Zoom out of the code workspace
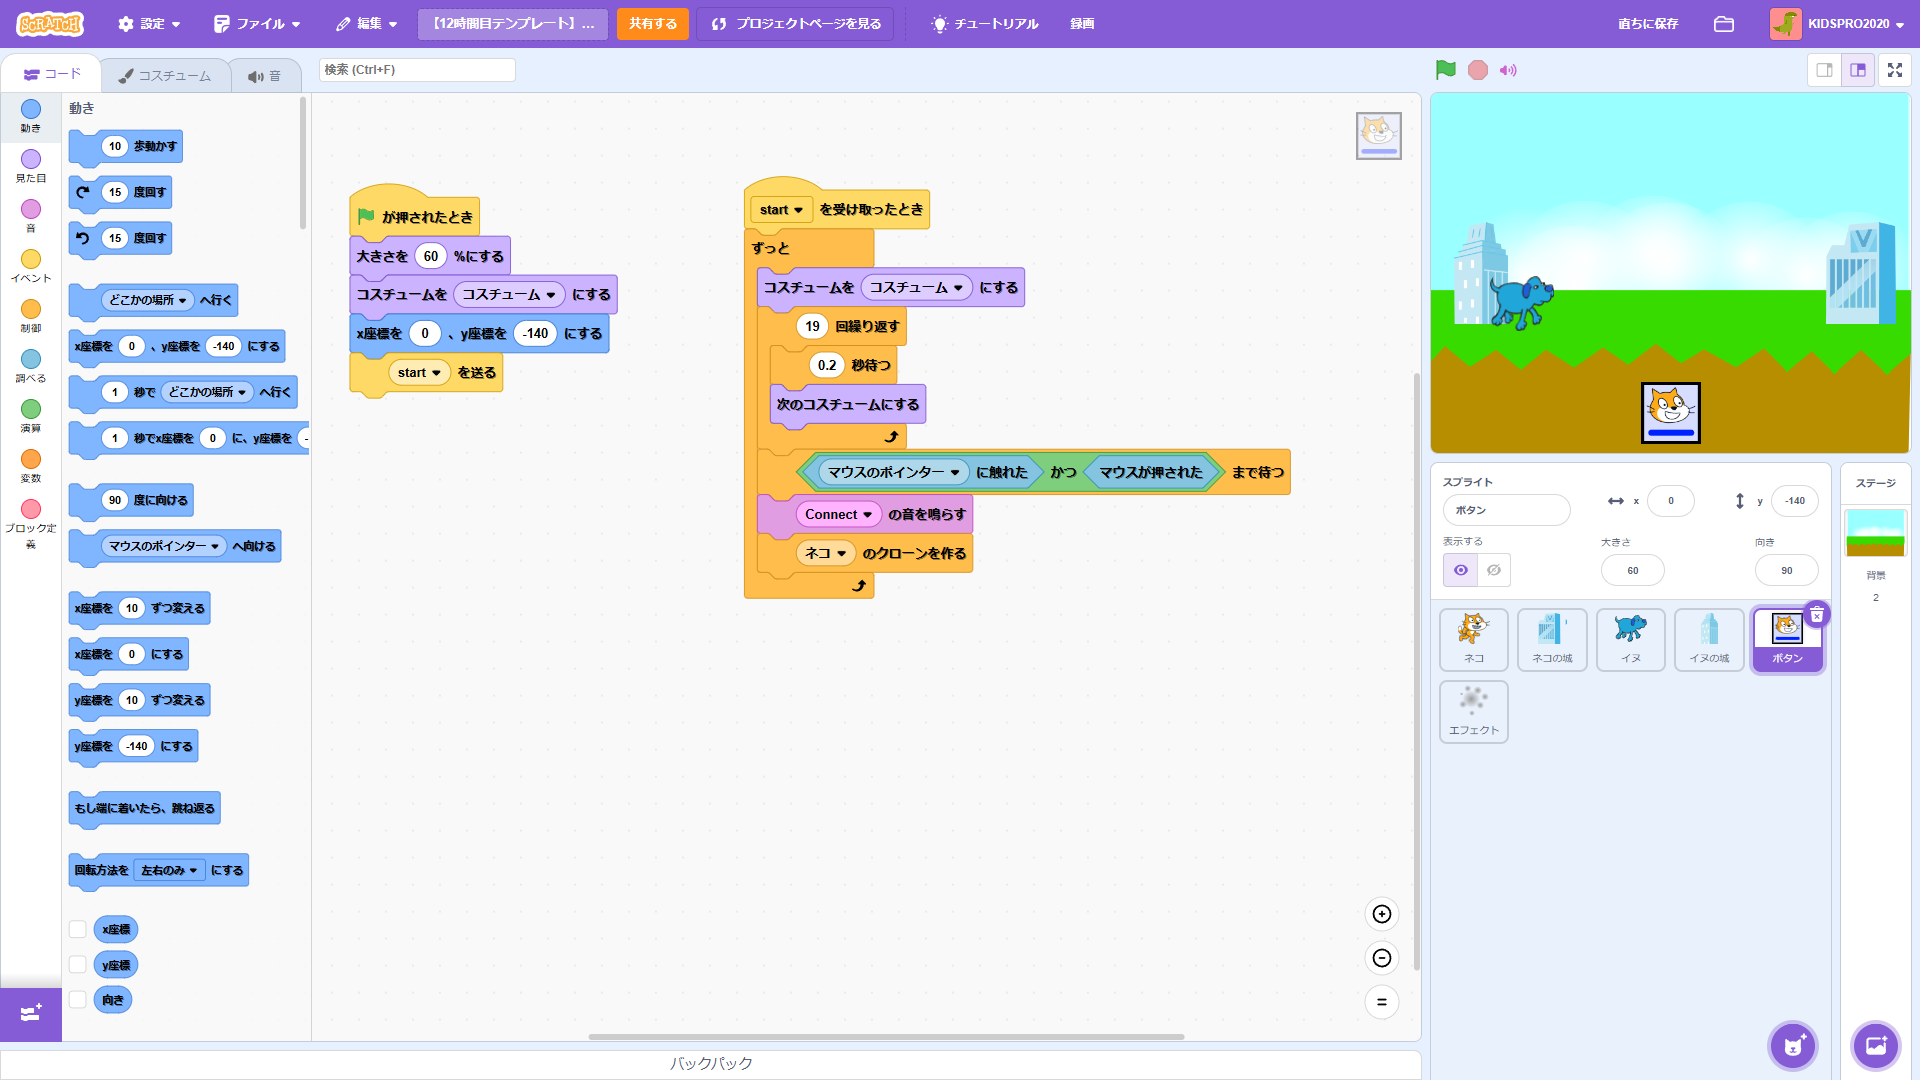The image size is (1920, 1080). 1381,958
